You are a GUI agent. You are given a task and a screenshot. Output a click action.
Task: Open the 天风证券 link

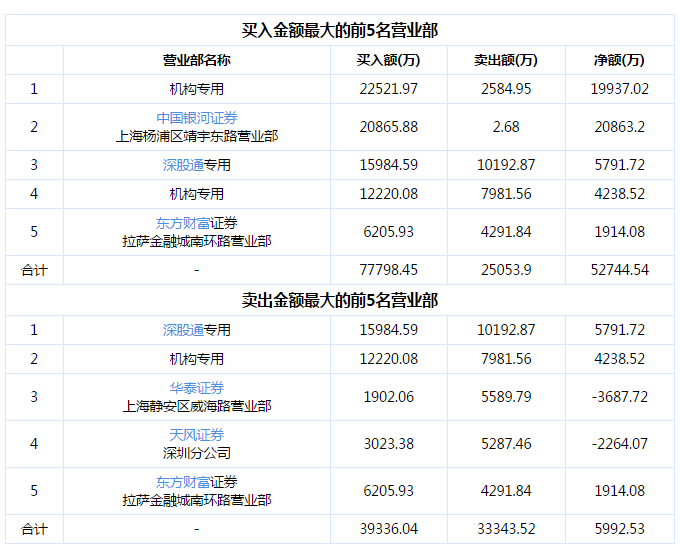pos(197,435)
